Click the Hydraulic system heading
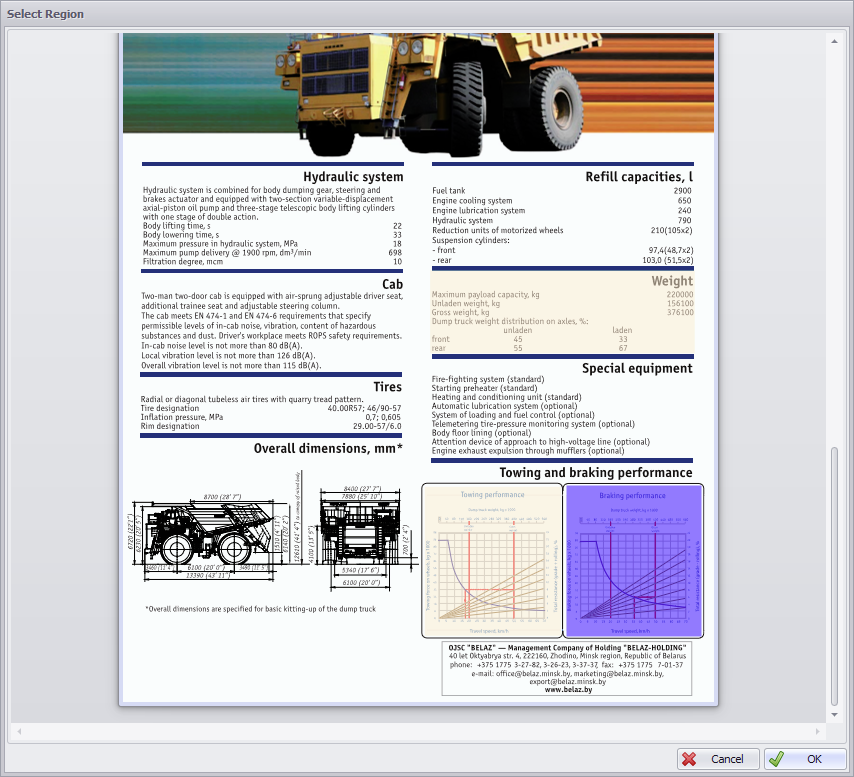 pyautogui.click(x=354, y=177)
